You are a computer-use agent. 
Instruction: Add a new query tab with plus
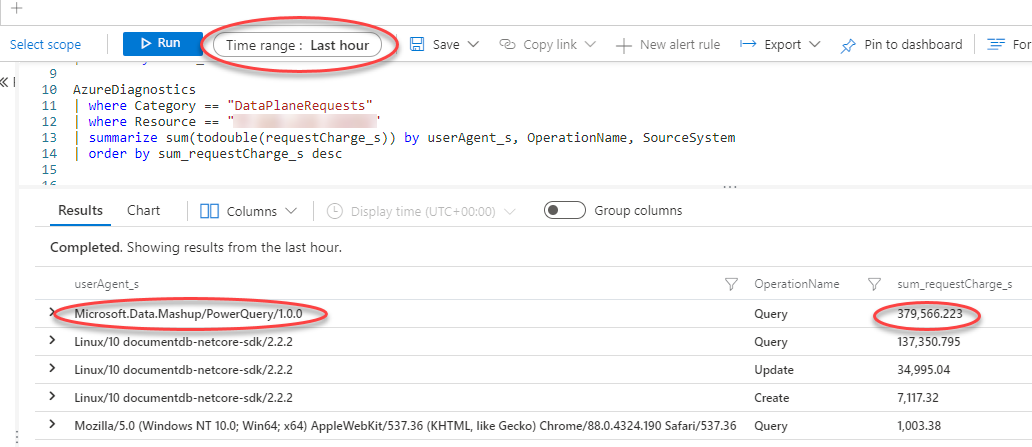pyautogui.click(x=15, y=7)
